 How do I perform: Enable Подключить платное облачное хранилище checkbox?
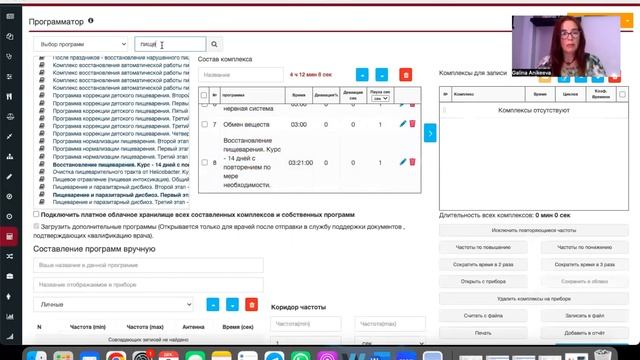[x=36, y=214]
